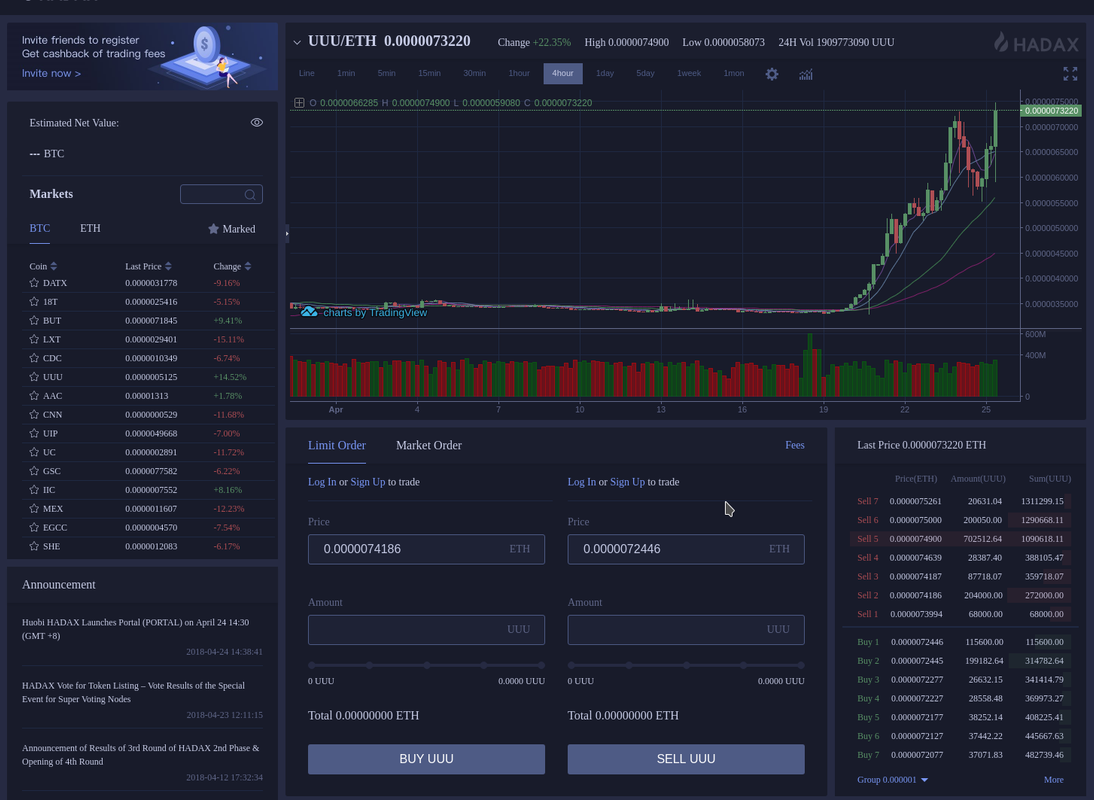Screen dimensions: 1094x800
Task: Set chart interval to 4hour
Action: (x=562, y=73)
